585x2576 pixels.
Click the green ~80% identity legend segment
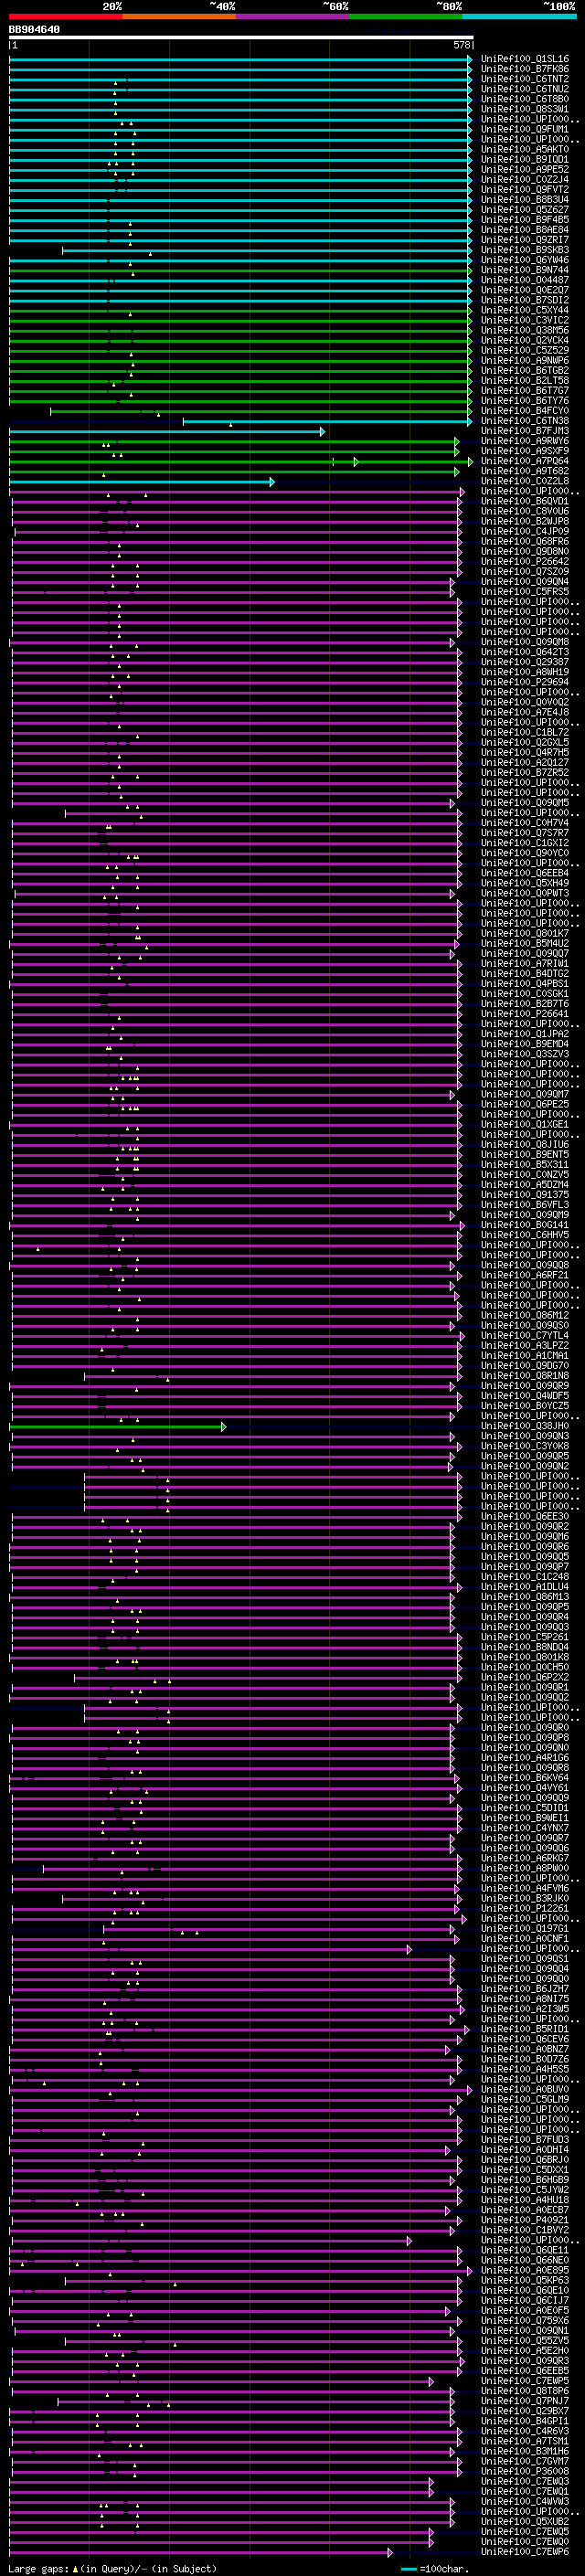pos(406,16)
